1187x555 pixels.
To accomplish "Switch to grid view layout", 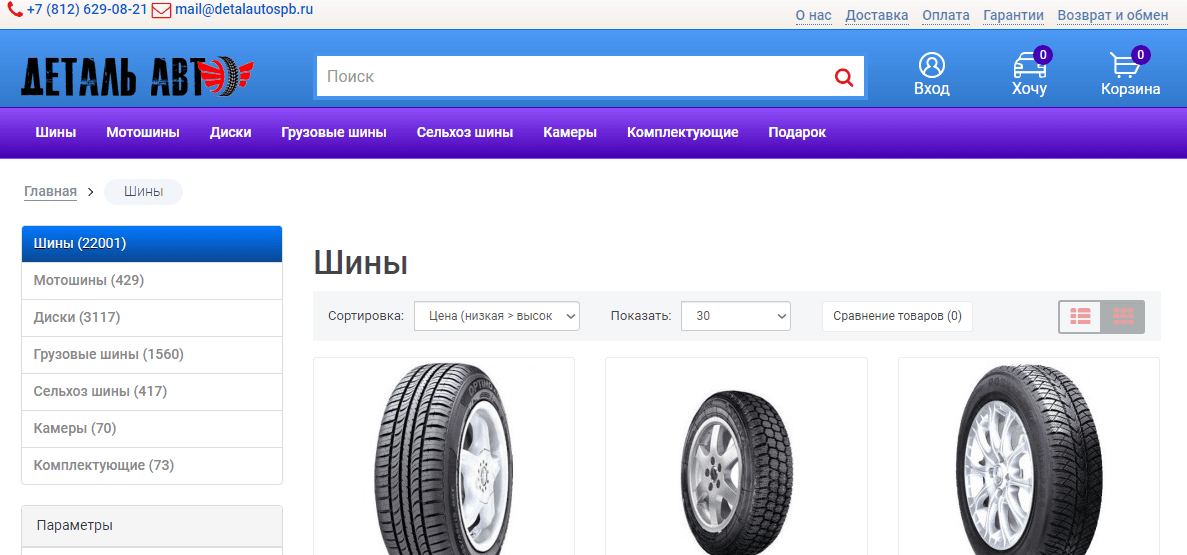I will tap(1123, 316).
